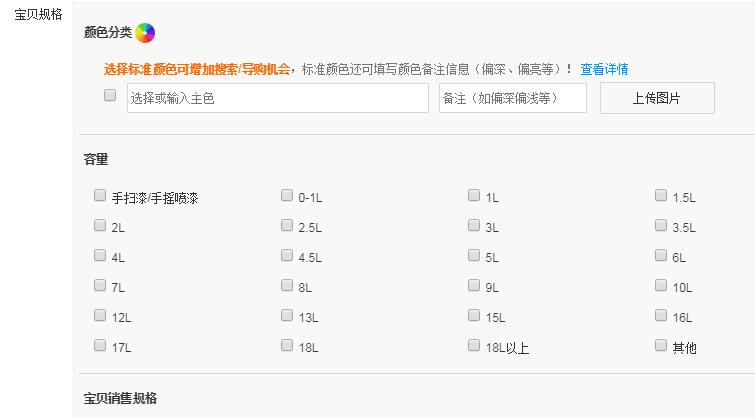
Task: Click the 选择或输入主色 color input field
Action: 278,98
